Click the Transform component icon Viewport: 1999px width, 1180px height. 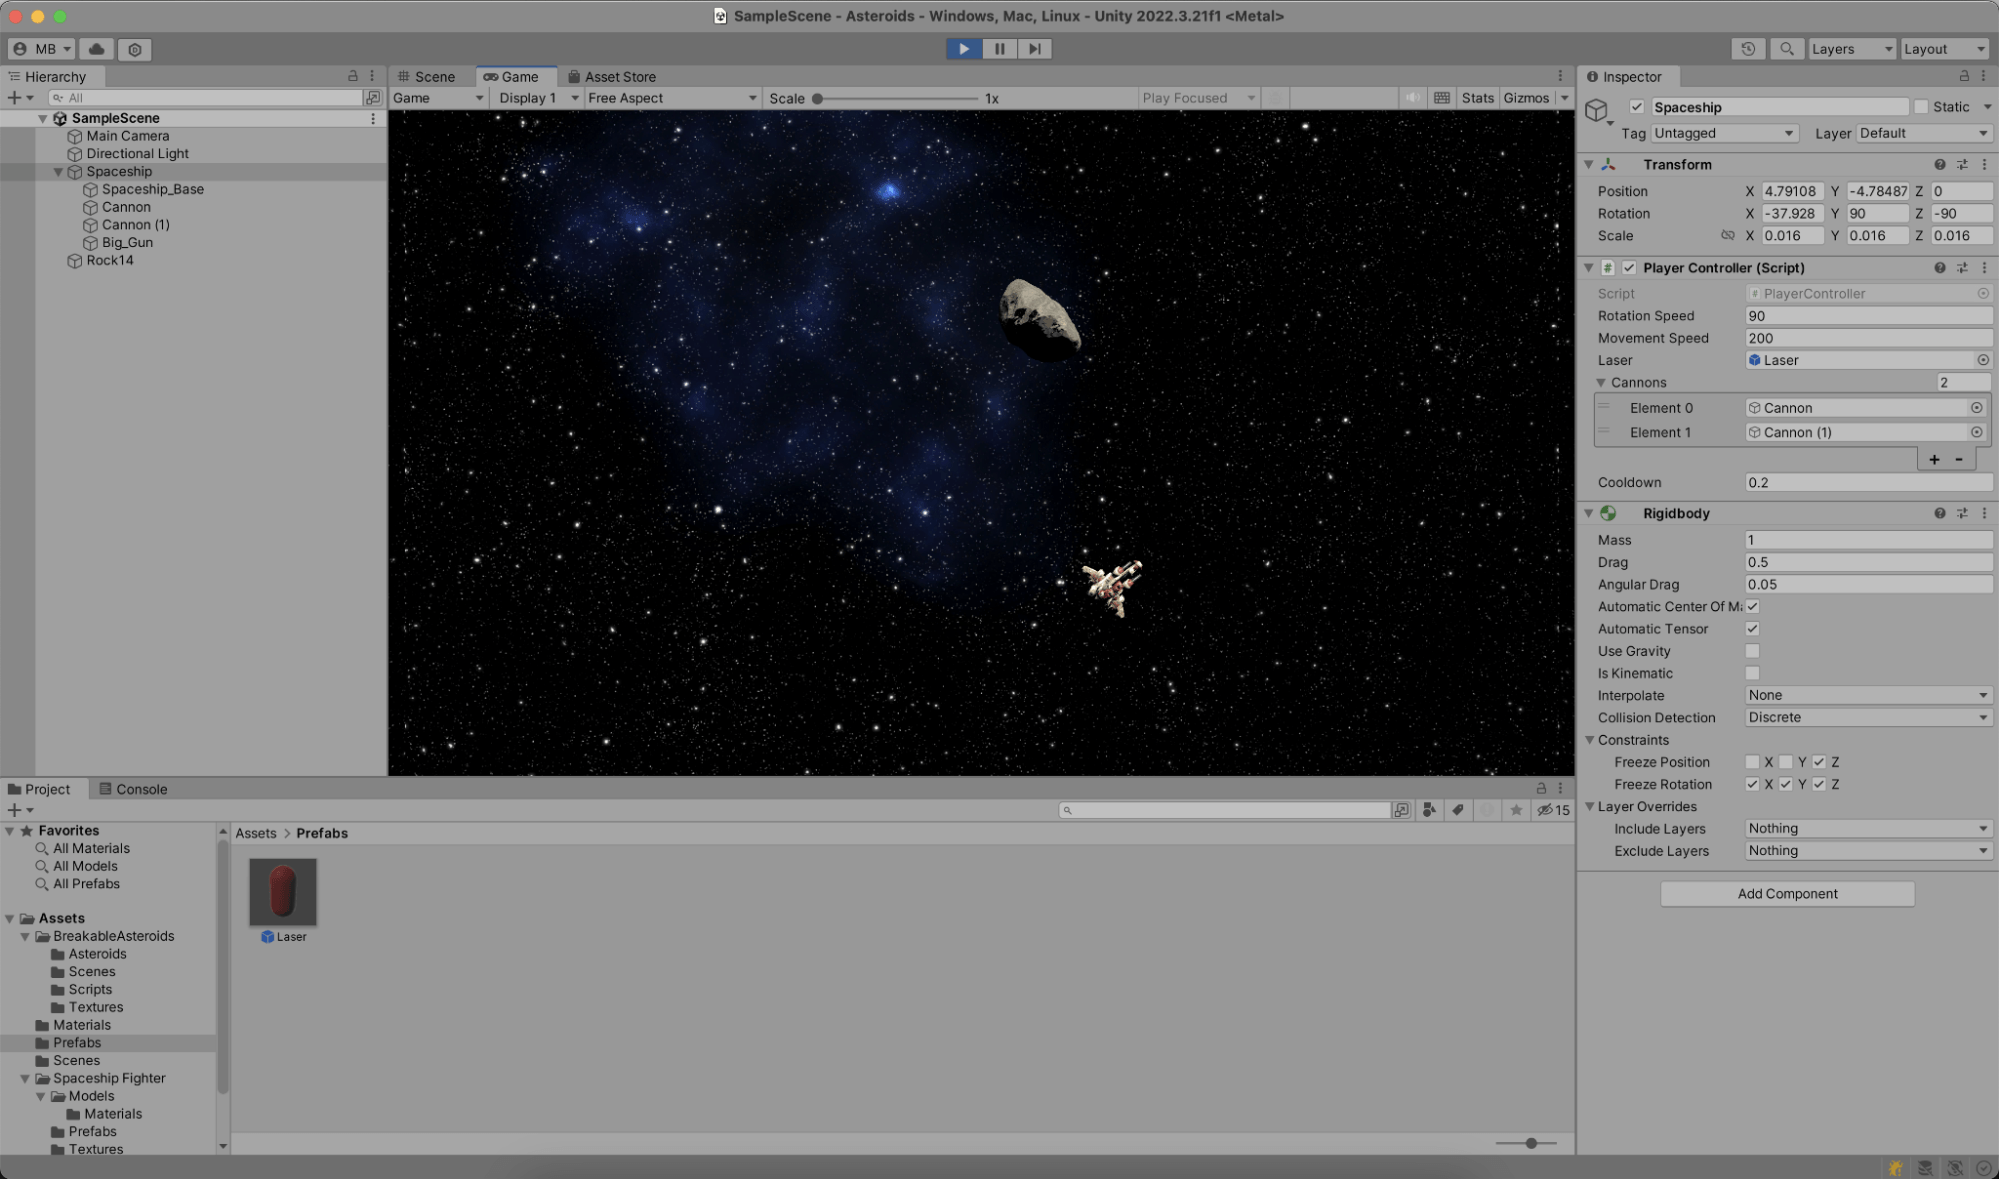click(1611, 164)
